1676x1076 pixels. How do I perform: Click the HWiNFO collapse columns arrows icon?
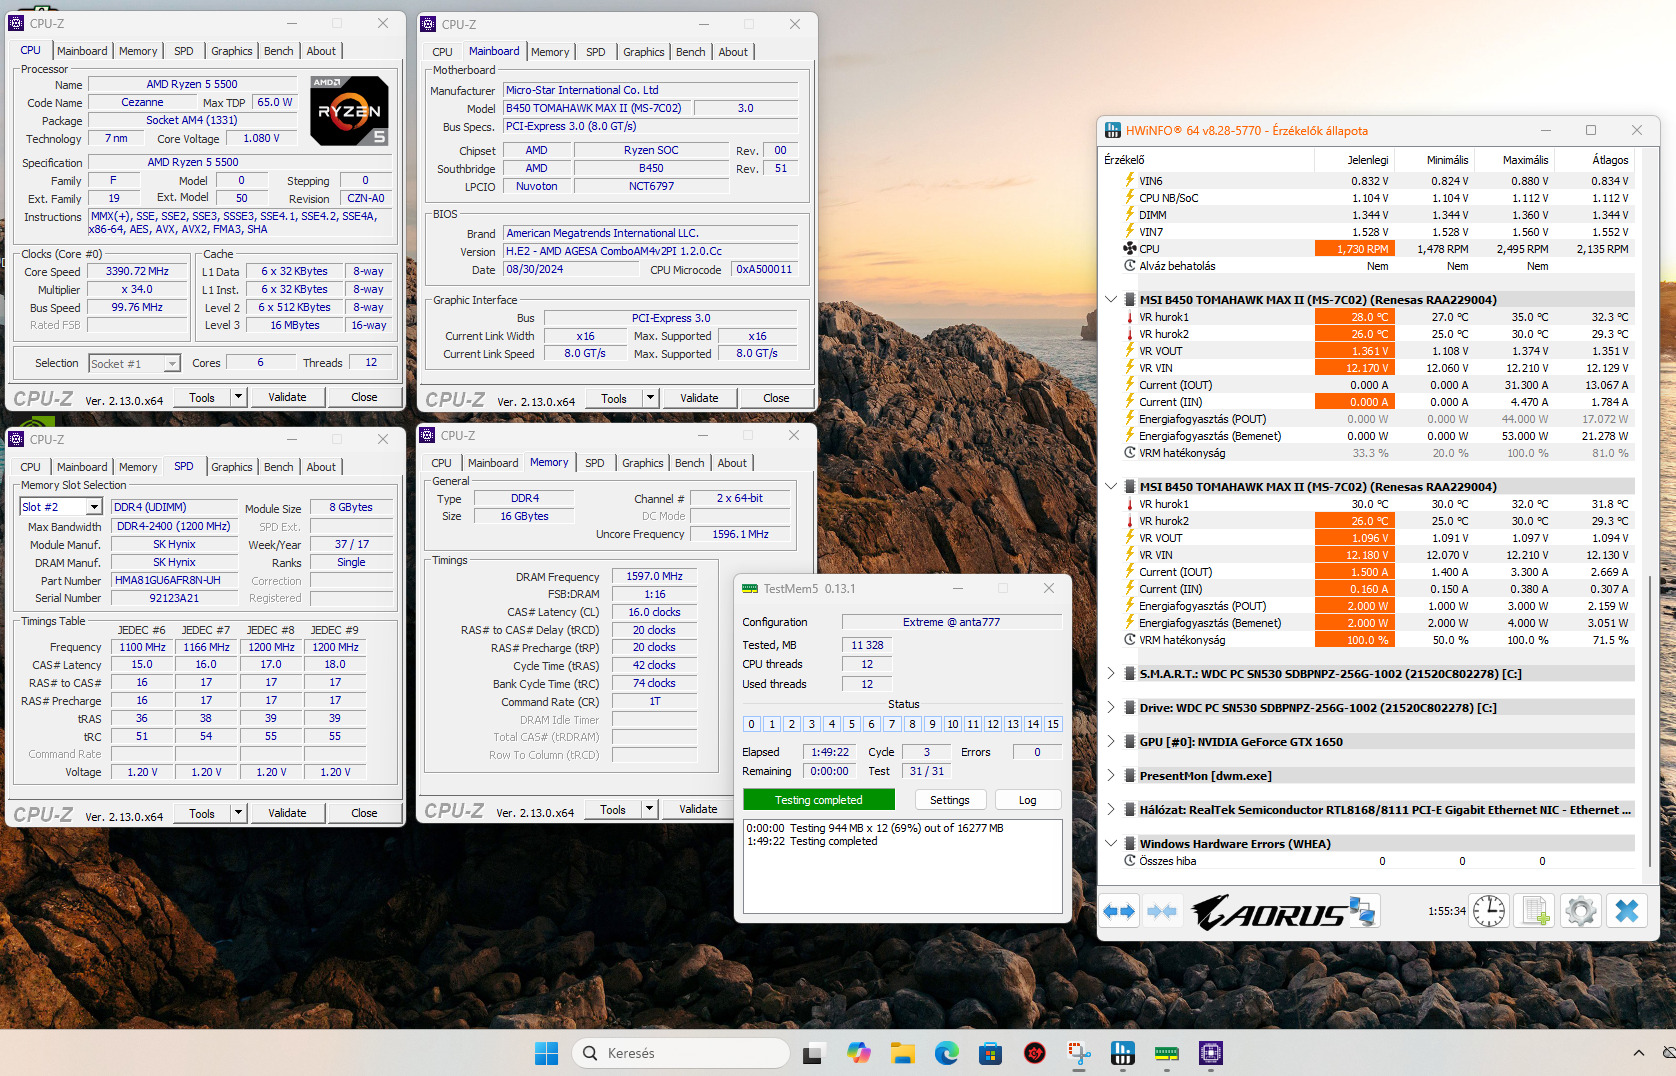pos(1162,911)
